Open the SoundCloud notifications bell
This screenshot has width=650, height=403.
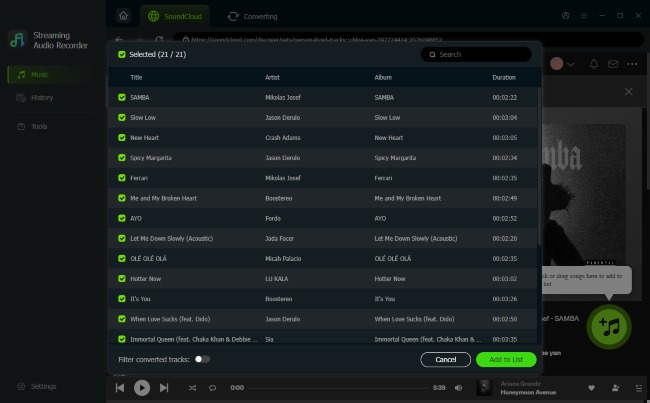click(x=594, y=64)
